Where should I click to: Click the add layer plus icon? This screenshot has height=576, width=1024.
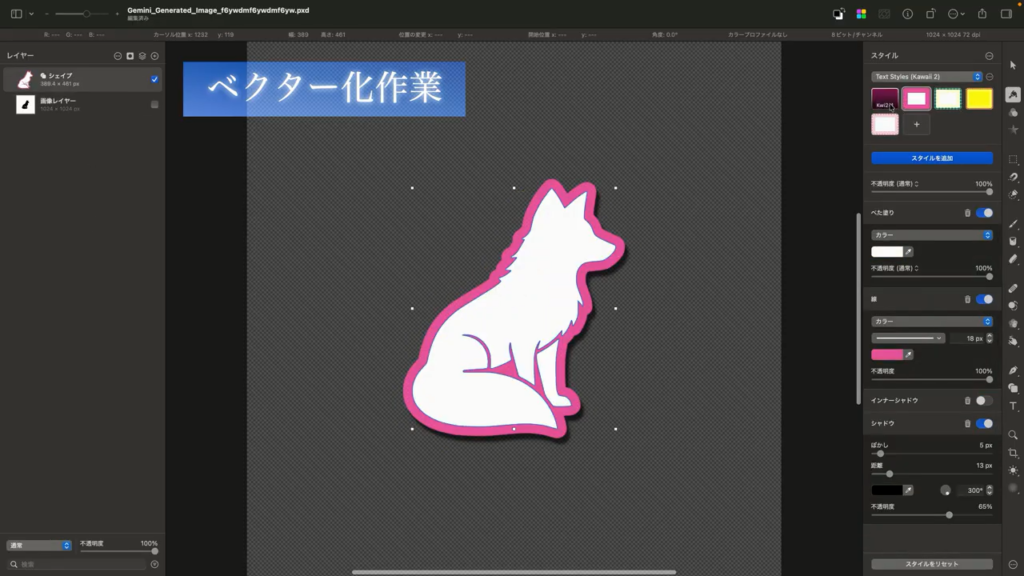pyautogui.click(x=155, y=56)
